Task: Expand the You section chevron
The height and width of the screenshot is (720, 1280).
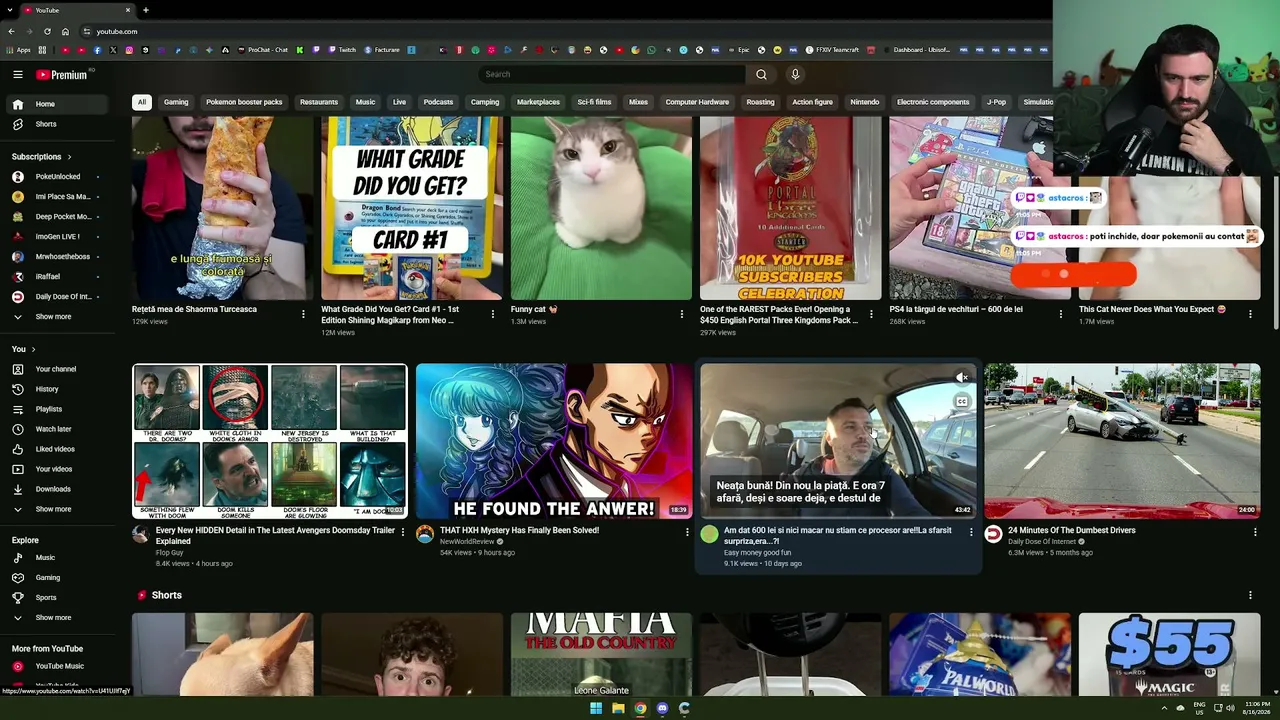Action: click(x=33, y=349)
